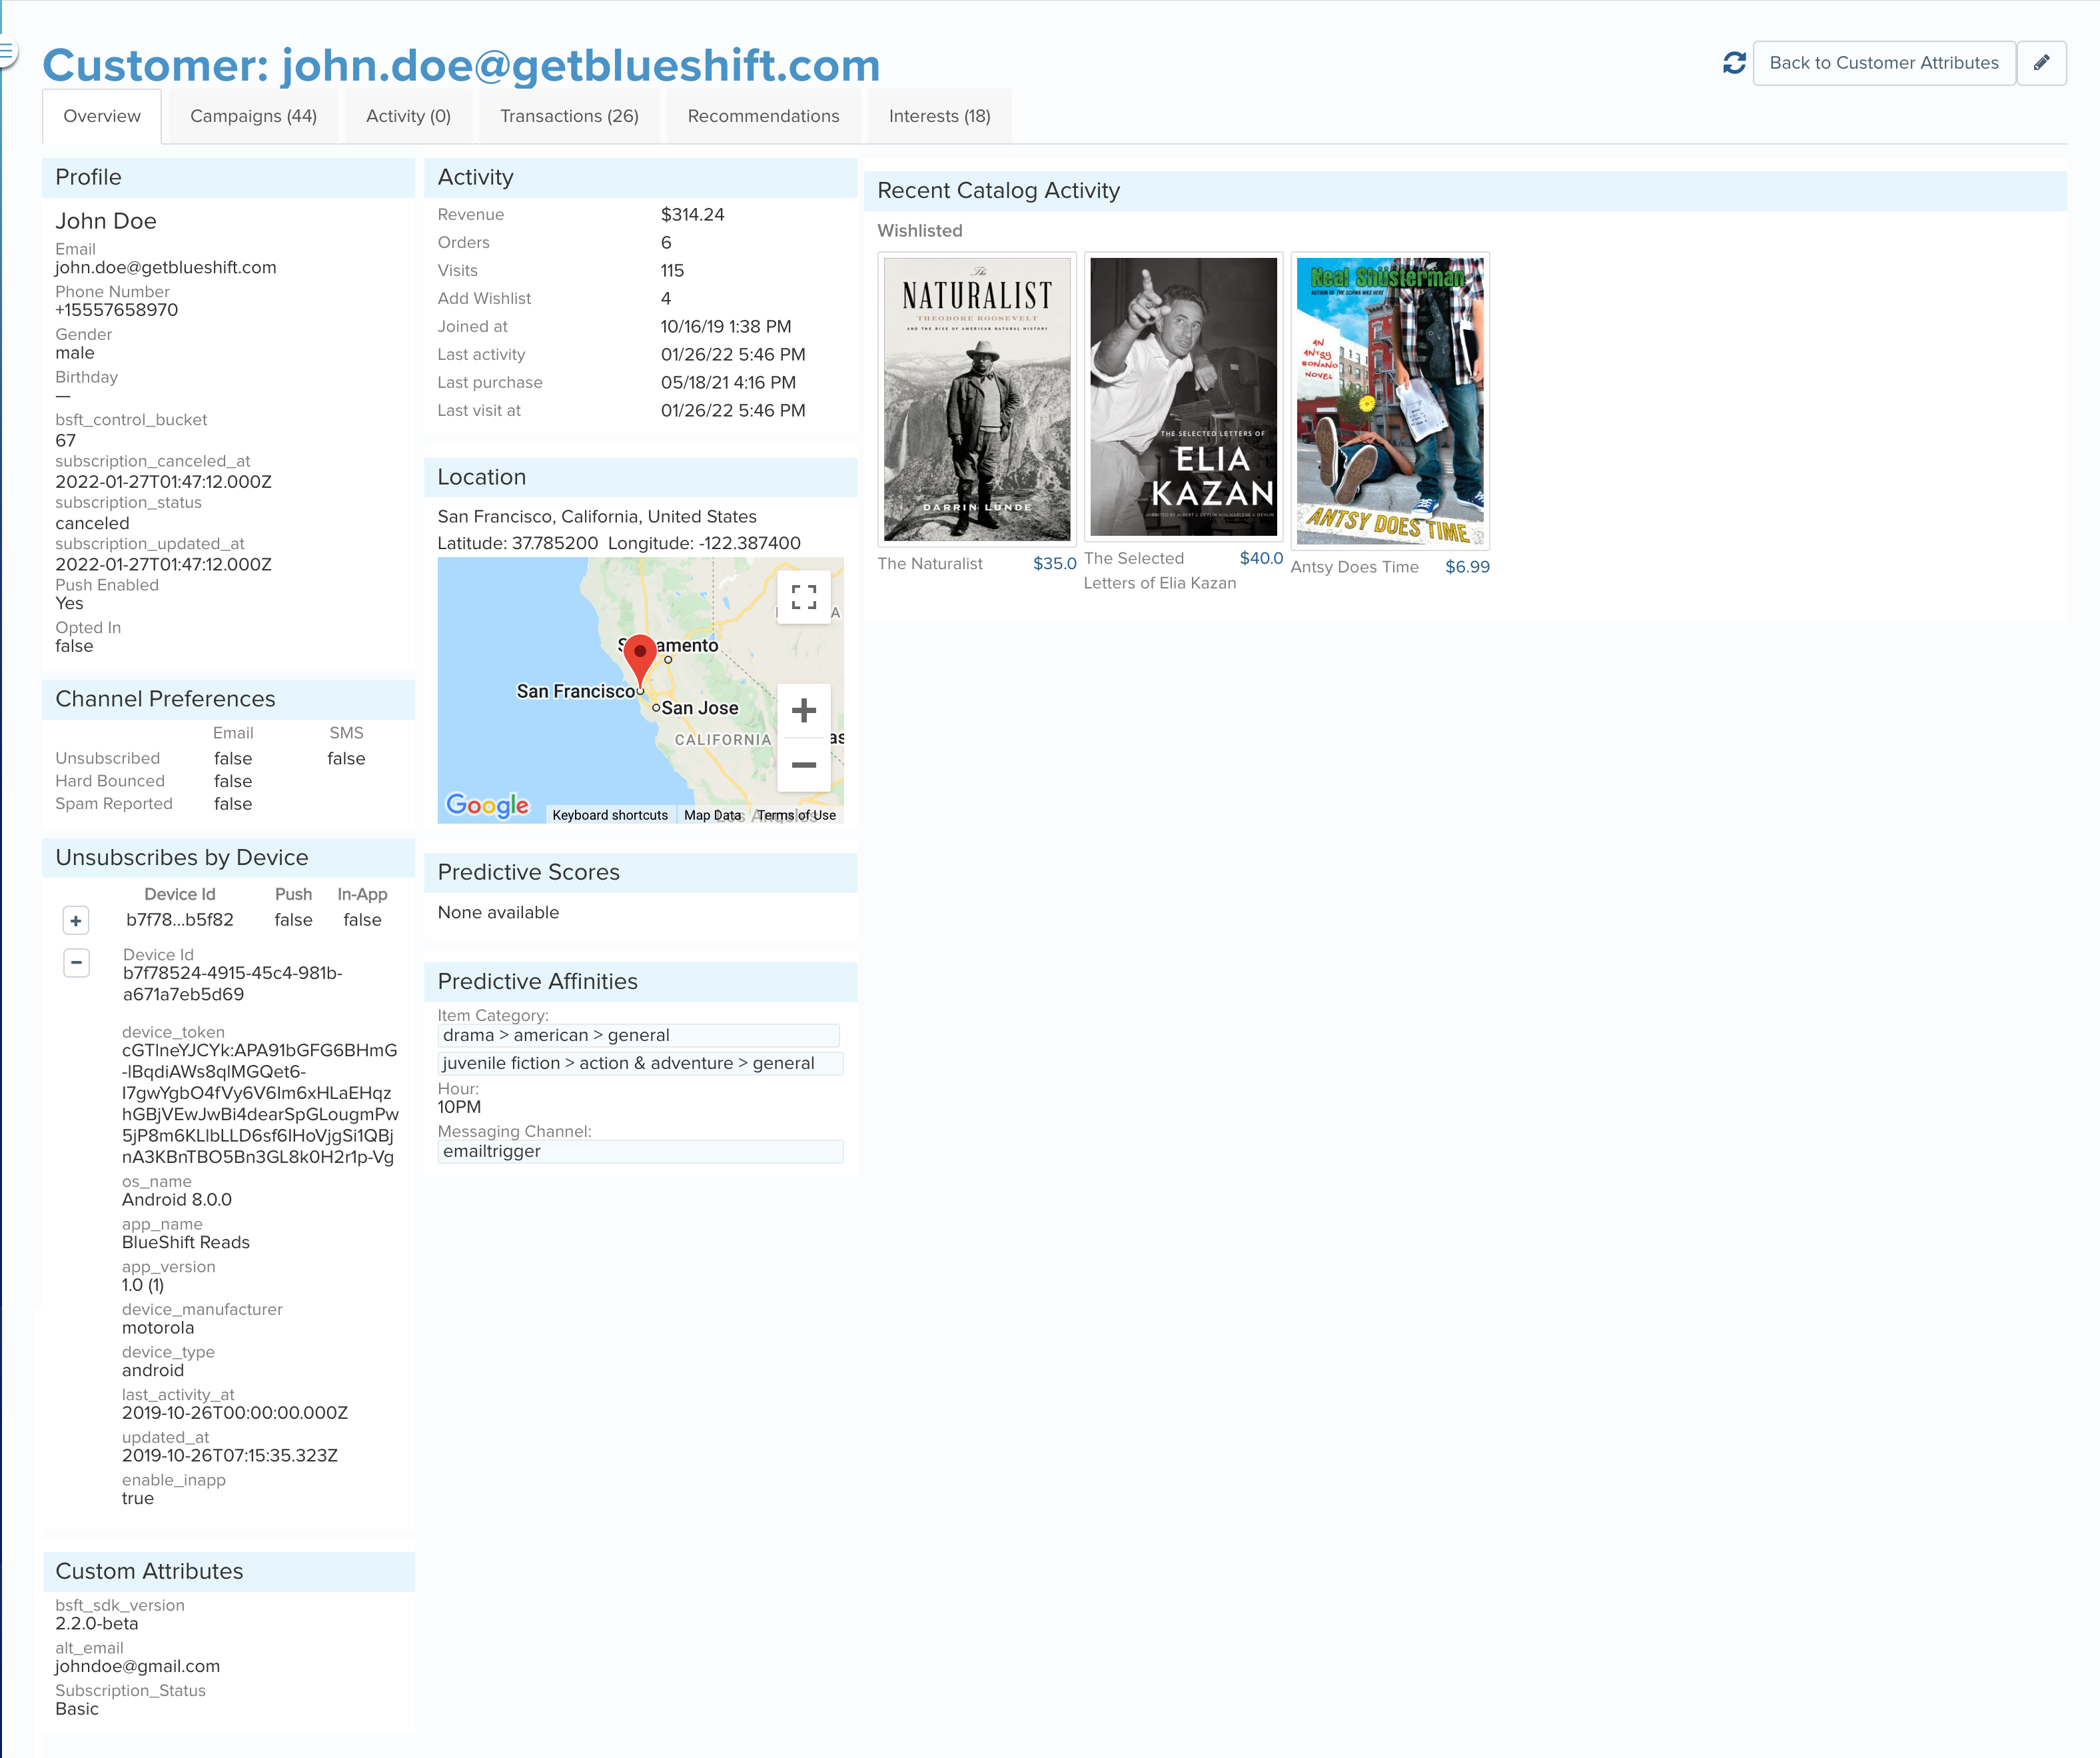Open the Interests (18) tab
This screenshot has height=1758, width=2100.
[939, 116]
